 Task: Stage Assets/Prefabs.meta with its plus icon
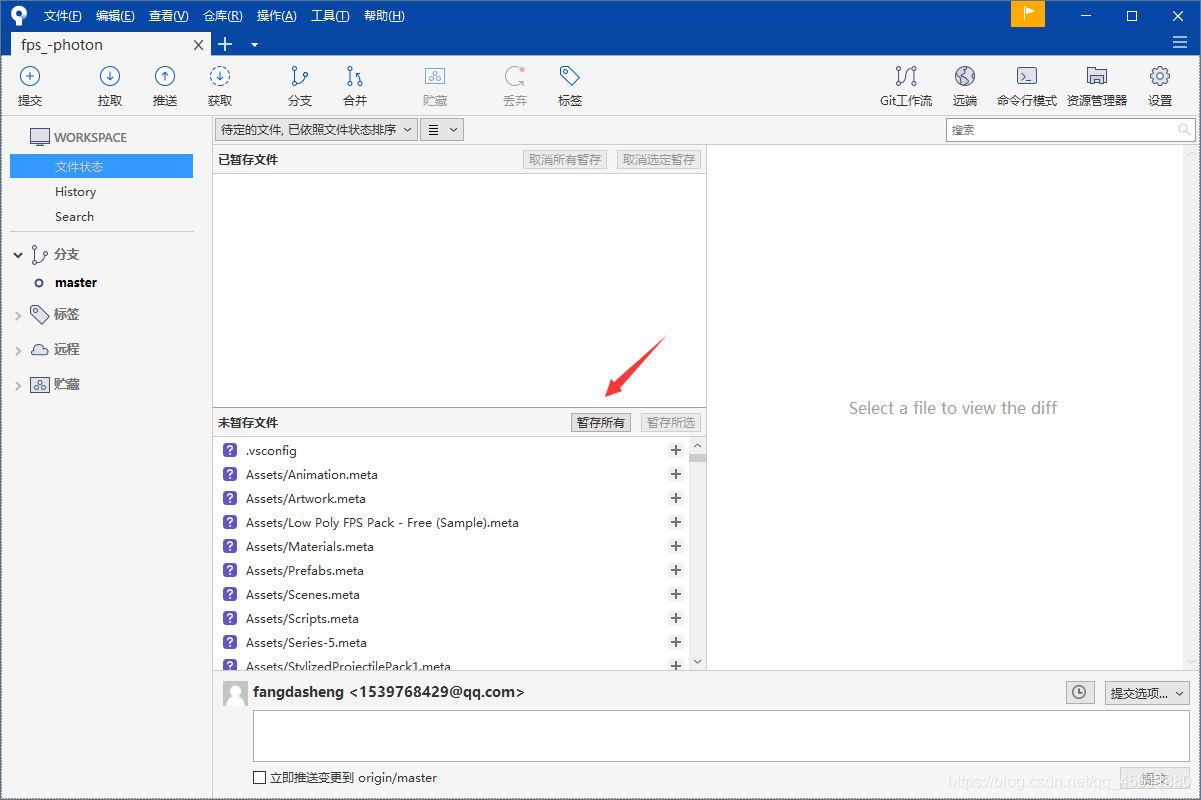(676, 571)
